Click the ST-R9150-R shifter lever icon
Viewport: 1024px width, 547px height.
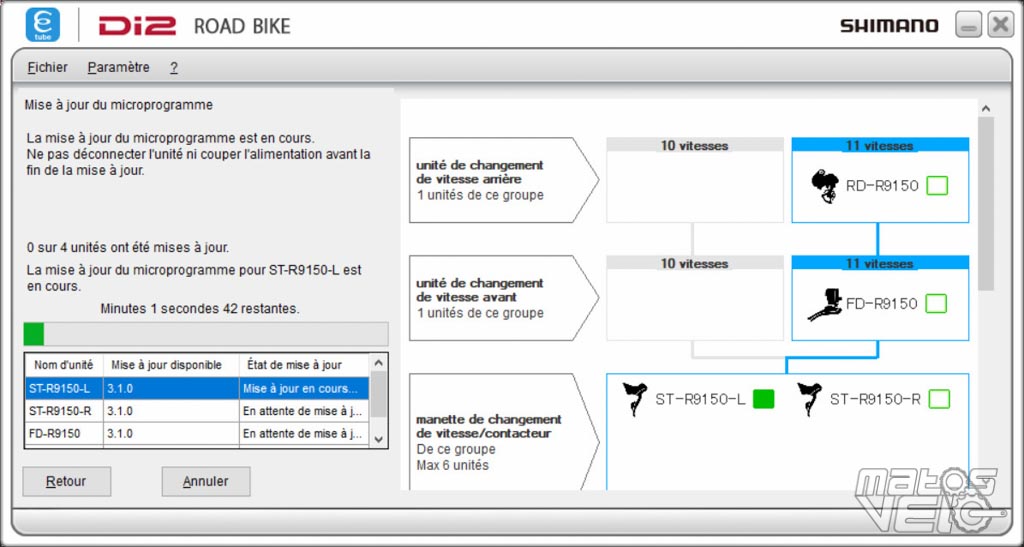(809, 399)
